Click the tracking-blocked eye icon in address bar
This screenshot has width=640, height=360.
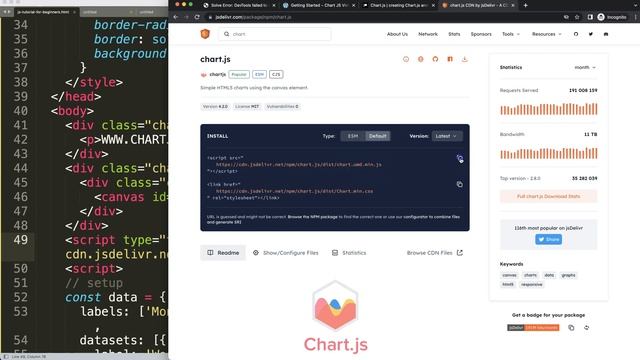click(566, 17)
